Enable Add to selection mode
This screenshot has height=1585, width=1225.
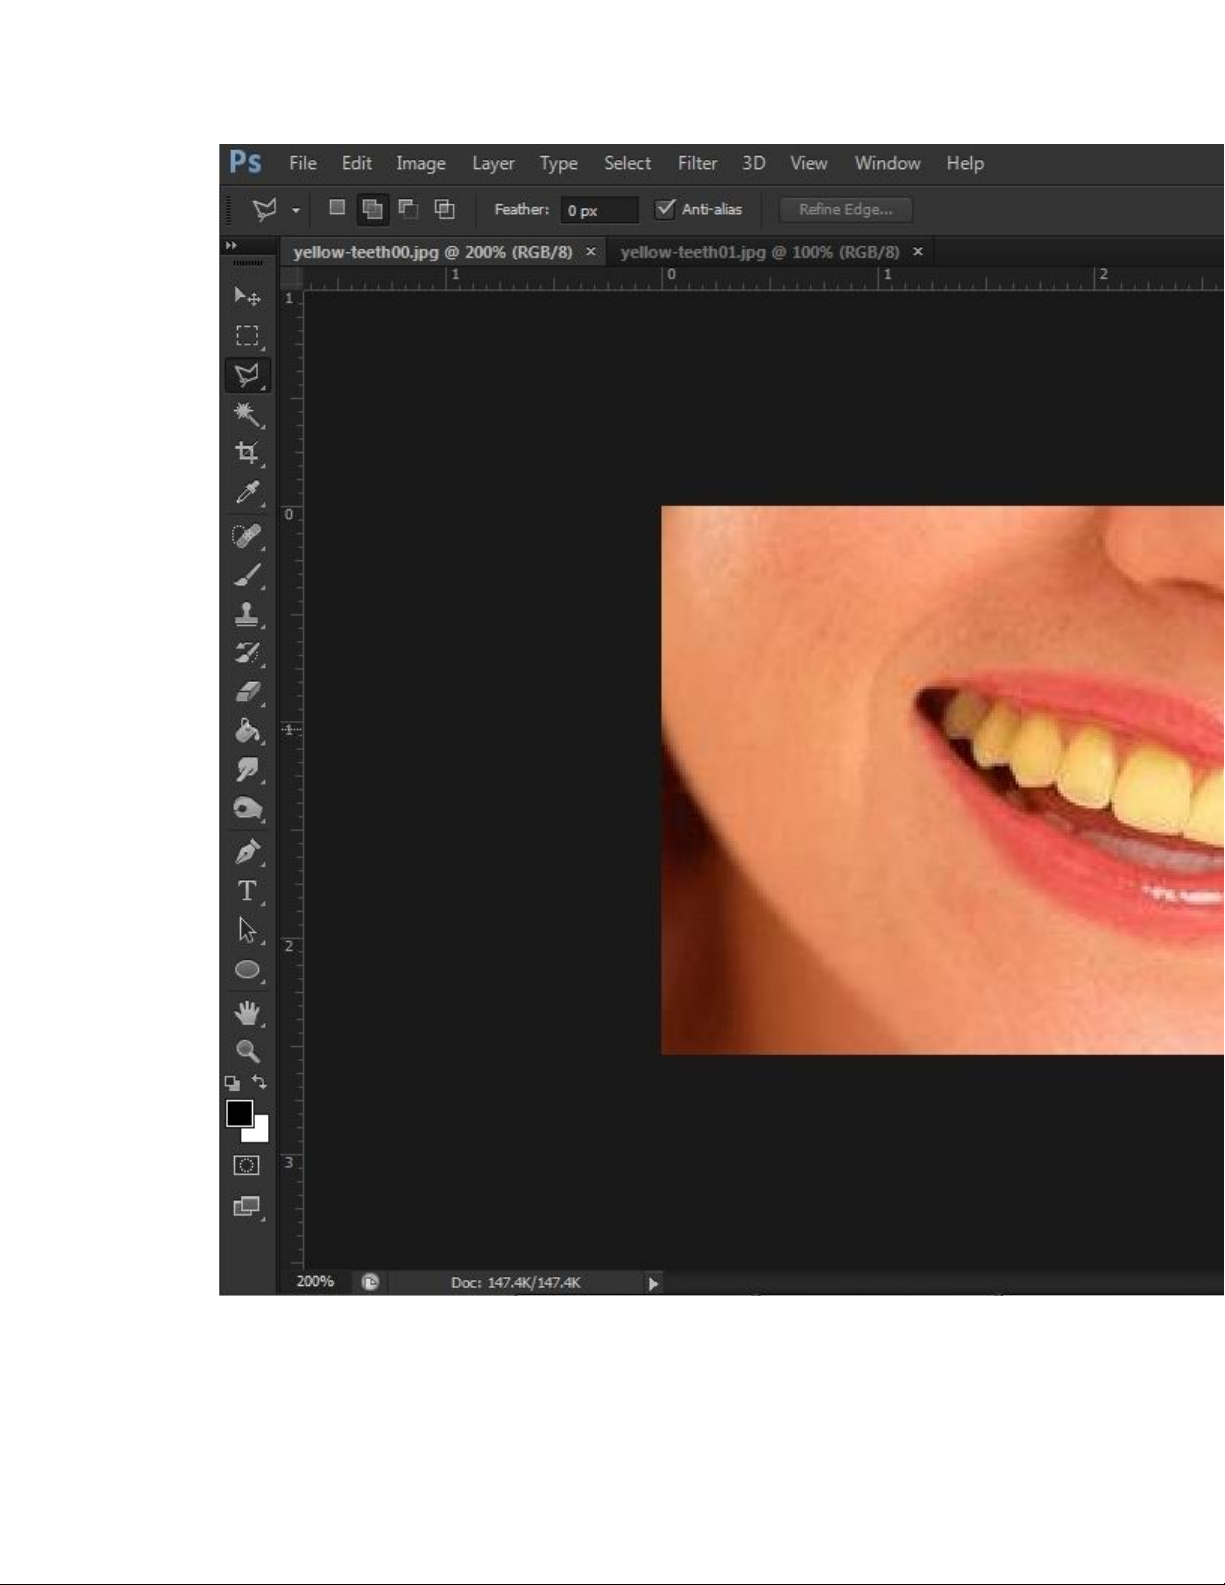click(x=372, y=209)
